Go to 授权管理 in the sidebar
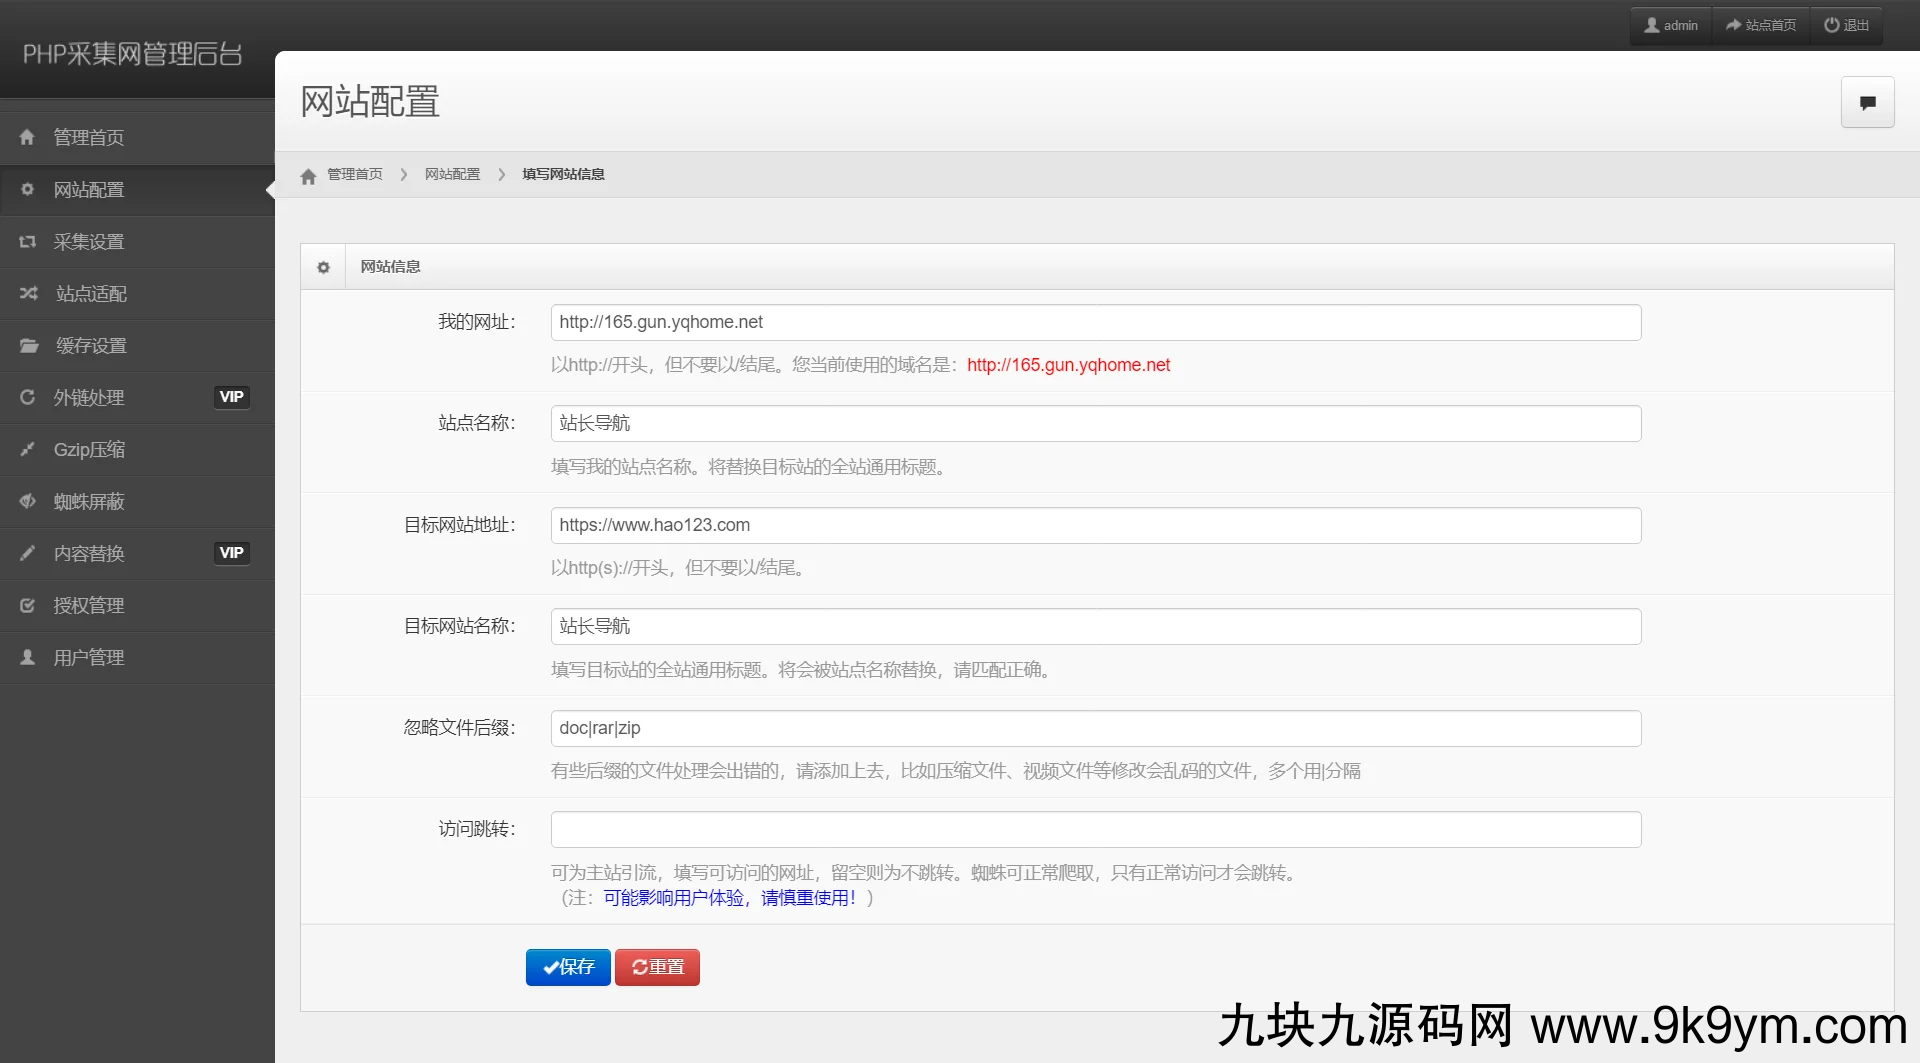1920x1063 pixels. coord(89,606)
